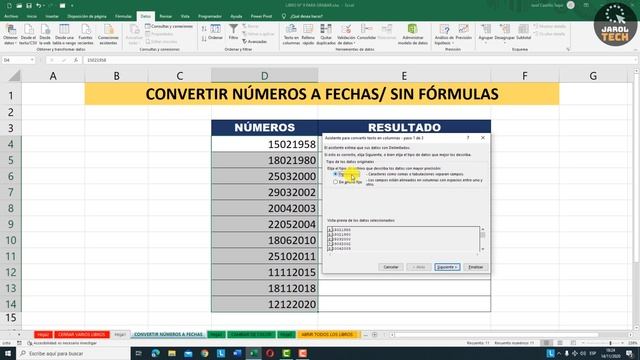Expand the Esquema group dialog launcher
Viewport: 640px width, 360px height.
(568, 49)
